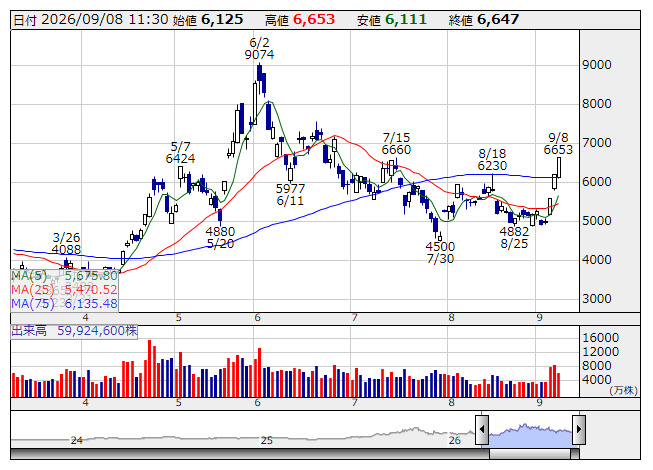Screen dimensions: 653x470
Task: Click the 16000 volume axis label
Action: 601,338
